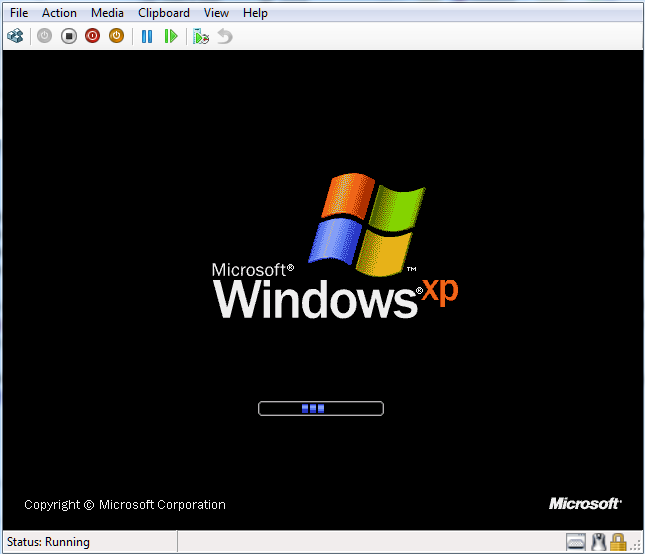Save the VM state with orange button

(x=116, y=36)
